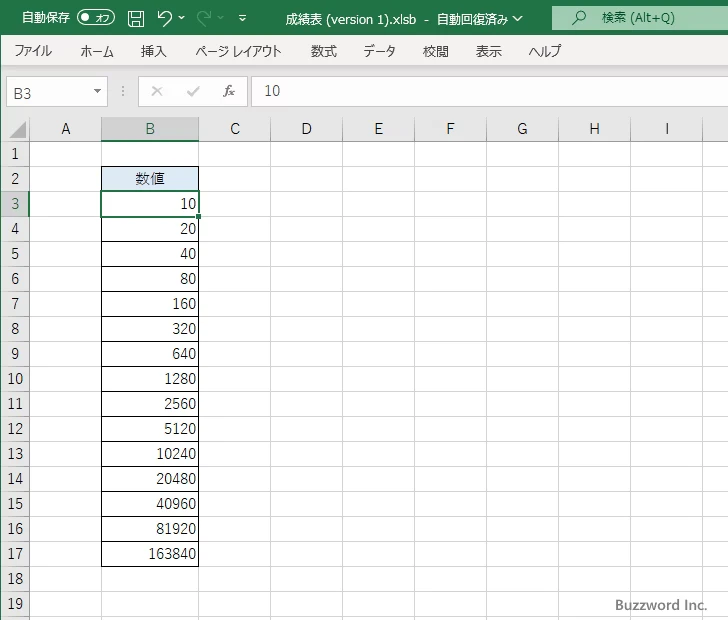
Task: Click the 数値 header cell
Action: click(x=150, y=179)
